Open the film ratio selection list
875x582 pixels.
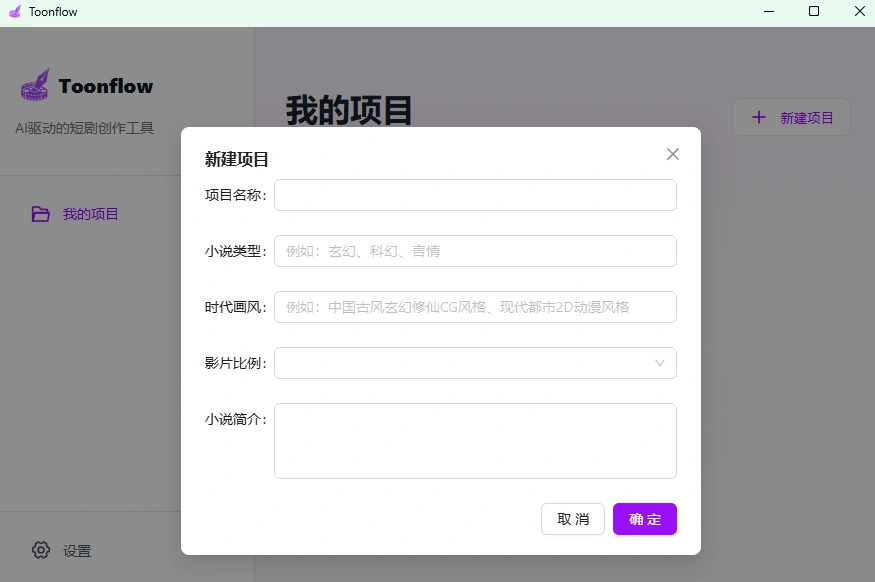pos(475,363)
